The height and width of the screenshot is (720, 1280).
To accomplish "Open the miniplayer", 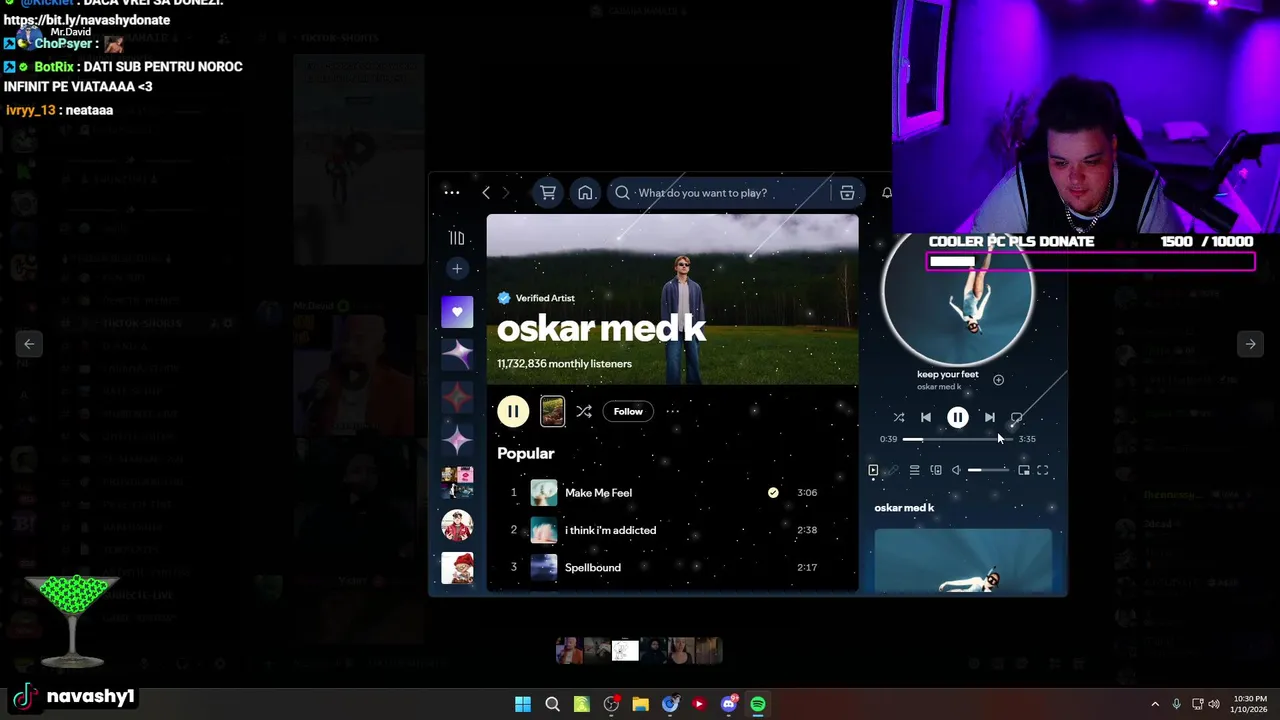I will click(x=1024, y=470).
